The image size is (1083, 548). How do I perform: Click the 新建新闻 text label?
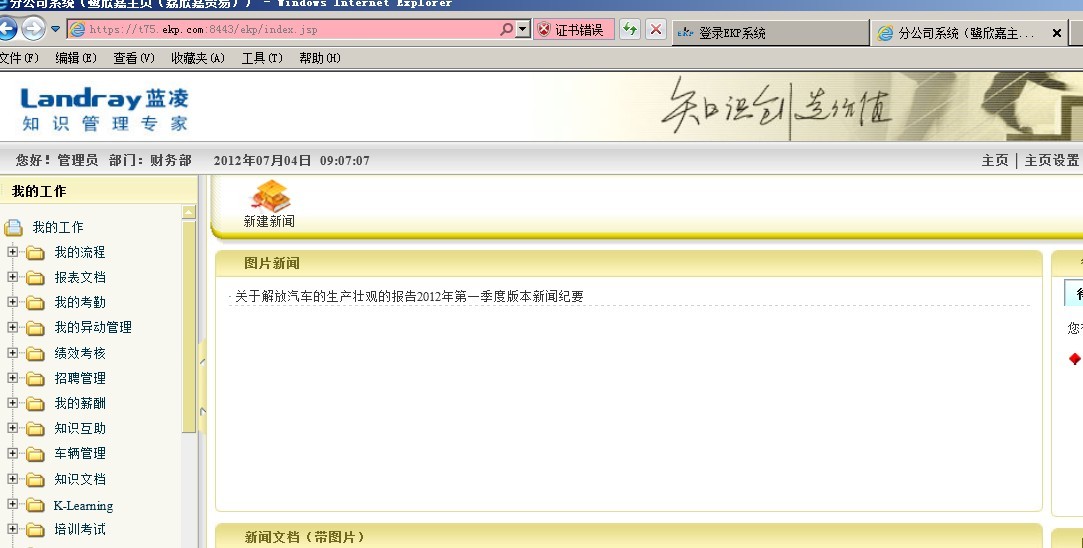[269, 221]
